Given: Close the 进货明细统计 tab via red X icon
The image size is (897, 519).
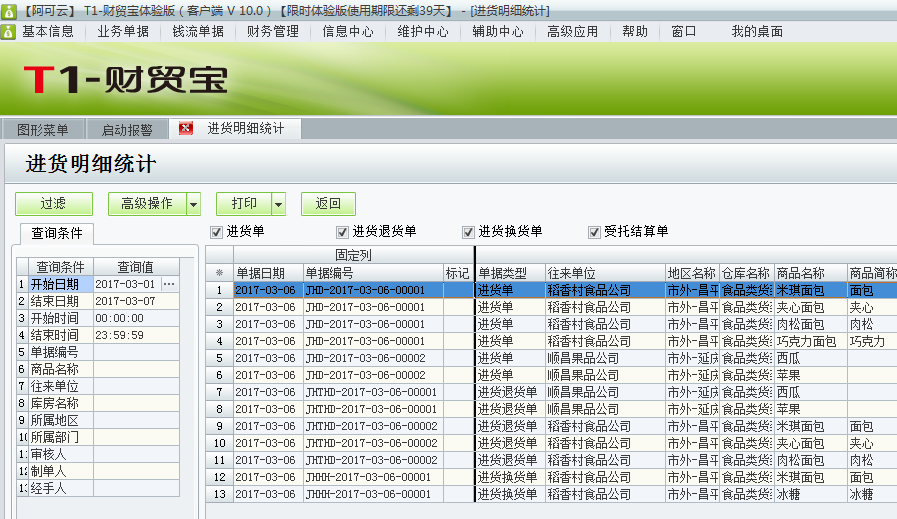Looking at the screenshot, I should [x=185, y=128].
